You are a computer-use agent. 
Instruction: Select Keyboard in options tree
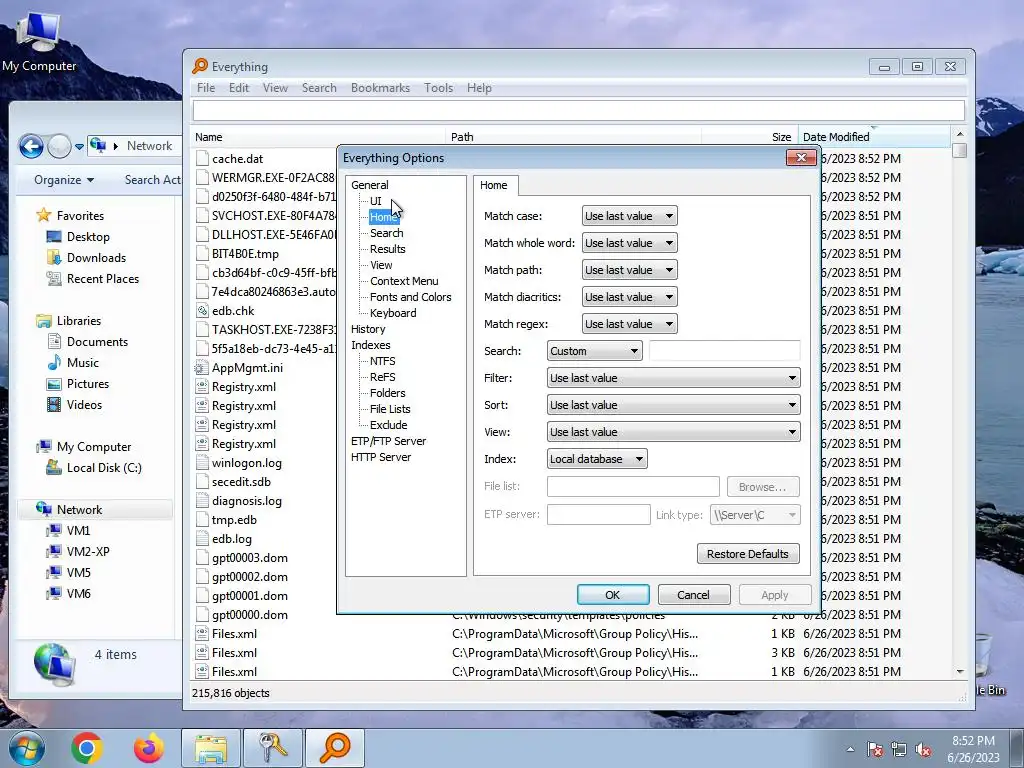[393, 313]
